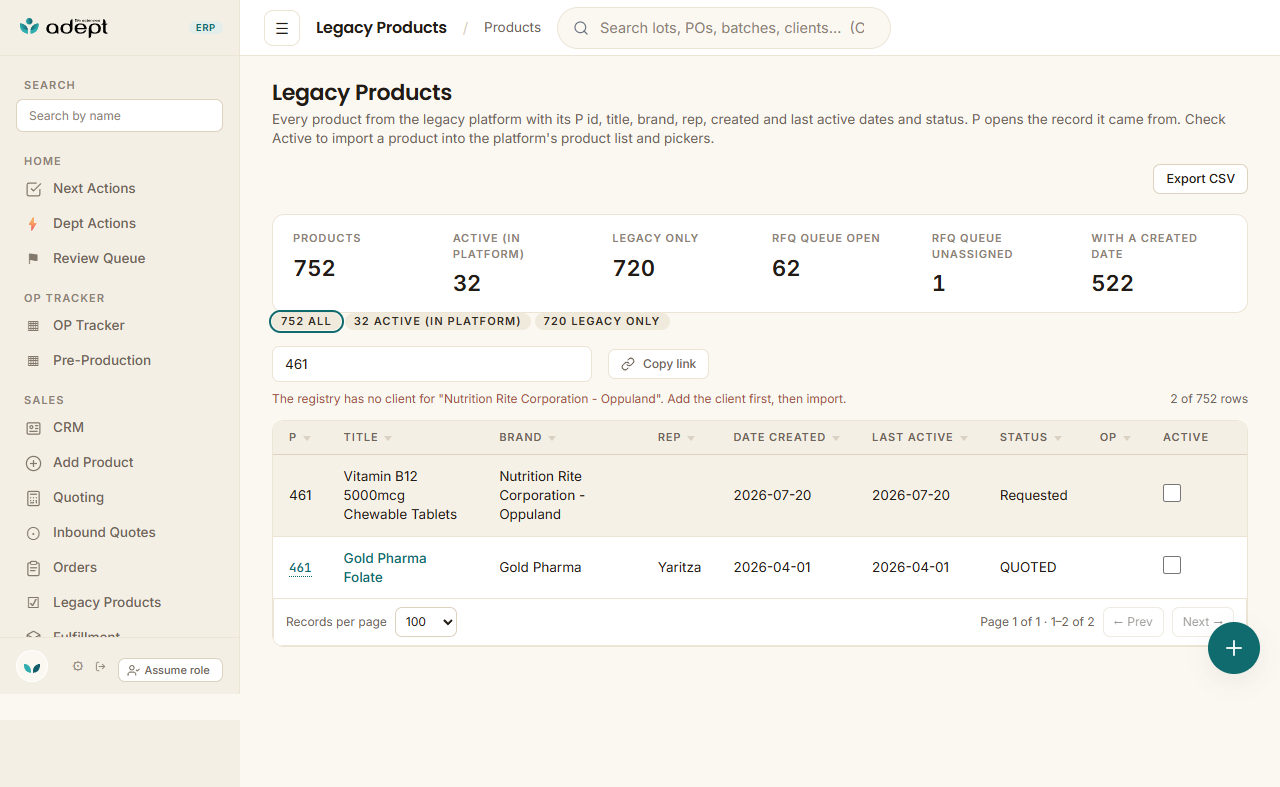Image resolution: width=1280 pixels, height=787 pixels.
Task: Select the 32 Active (In Platform) tab
Action: [437, 321]
